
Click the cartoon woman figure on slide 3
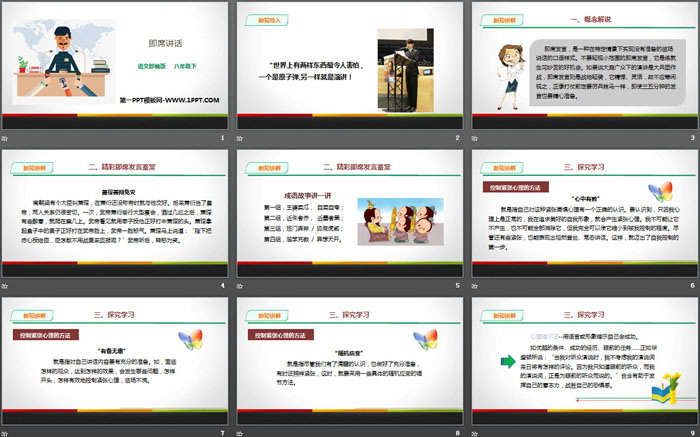point(509,76)
